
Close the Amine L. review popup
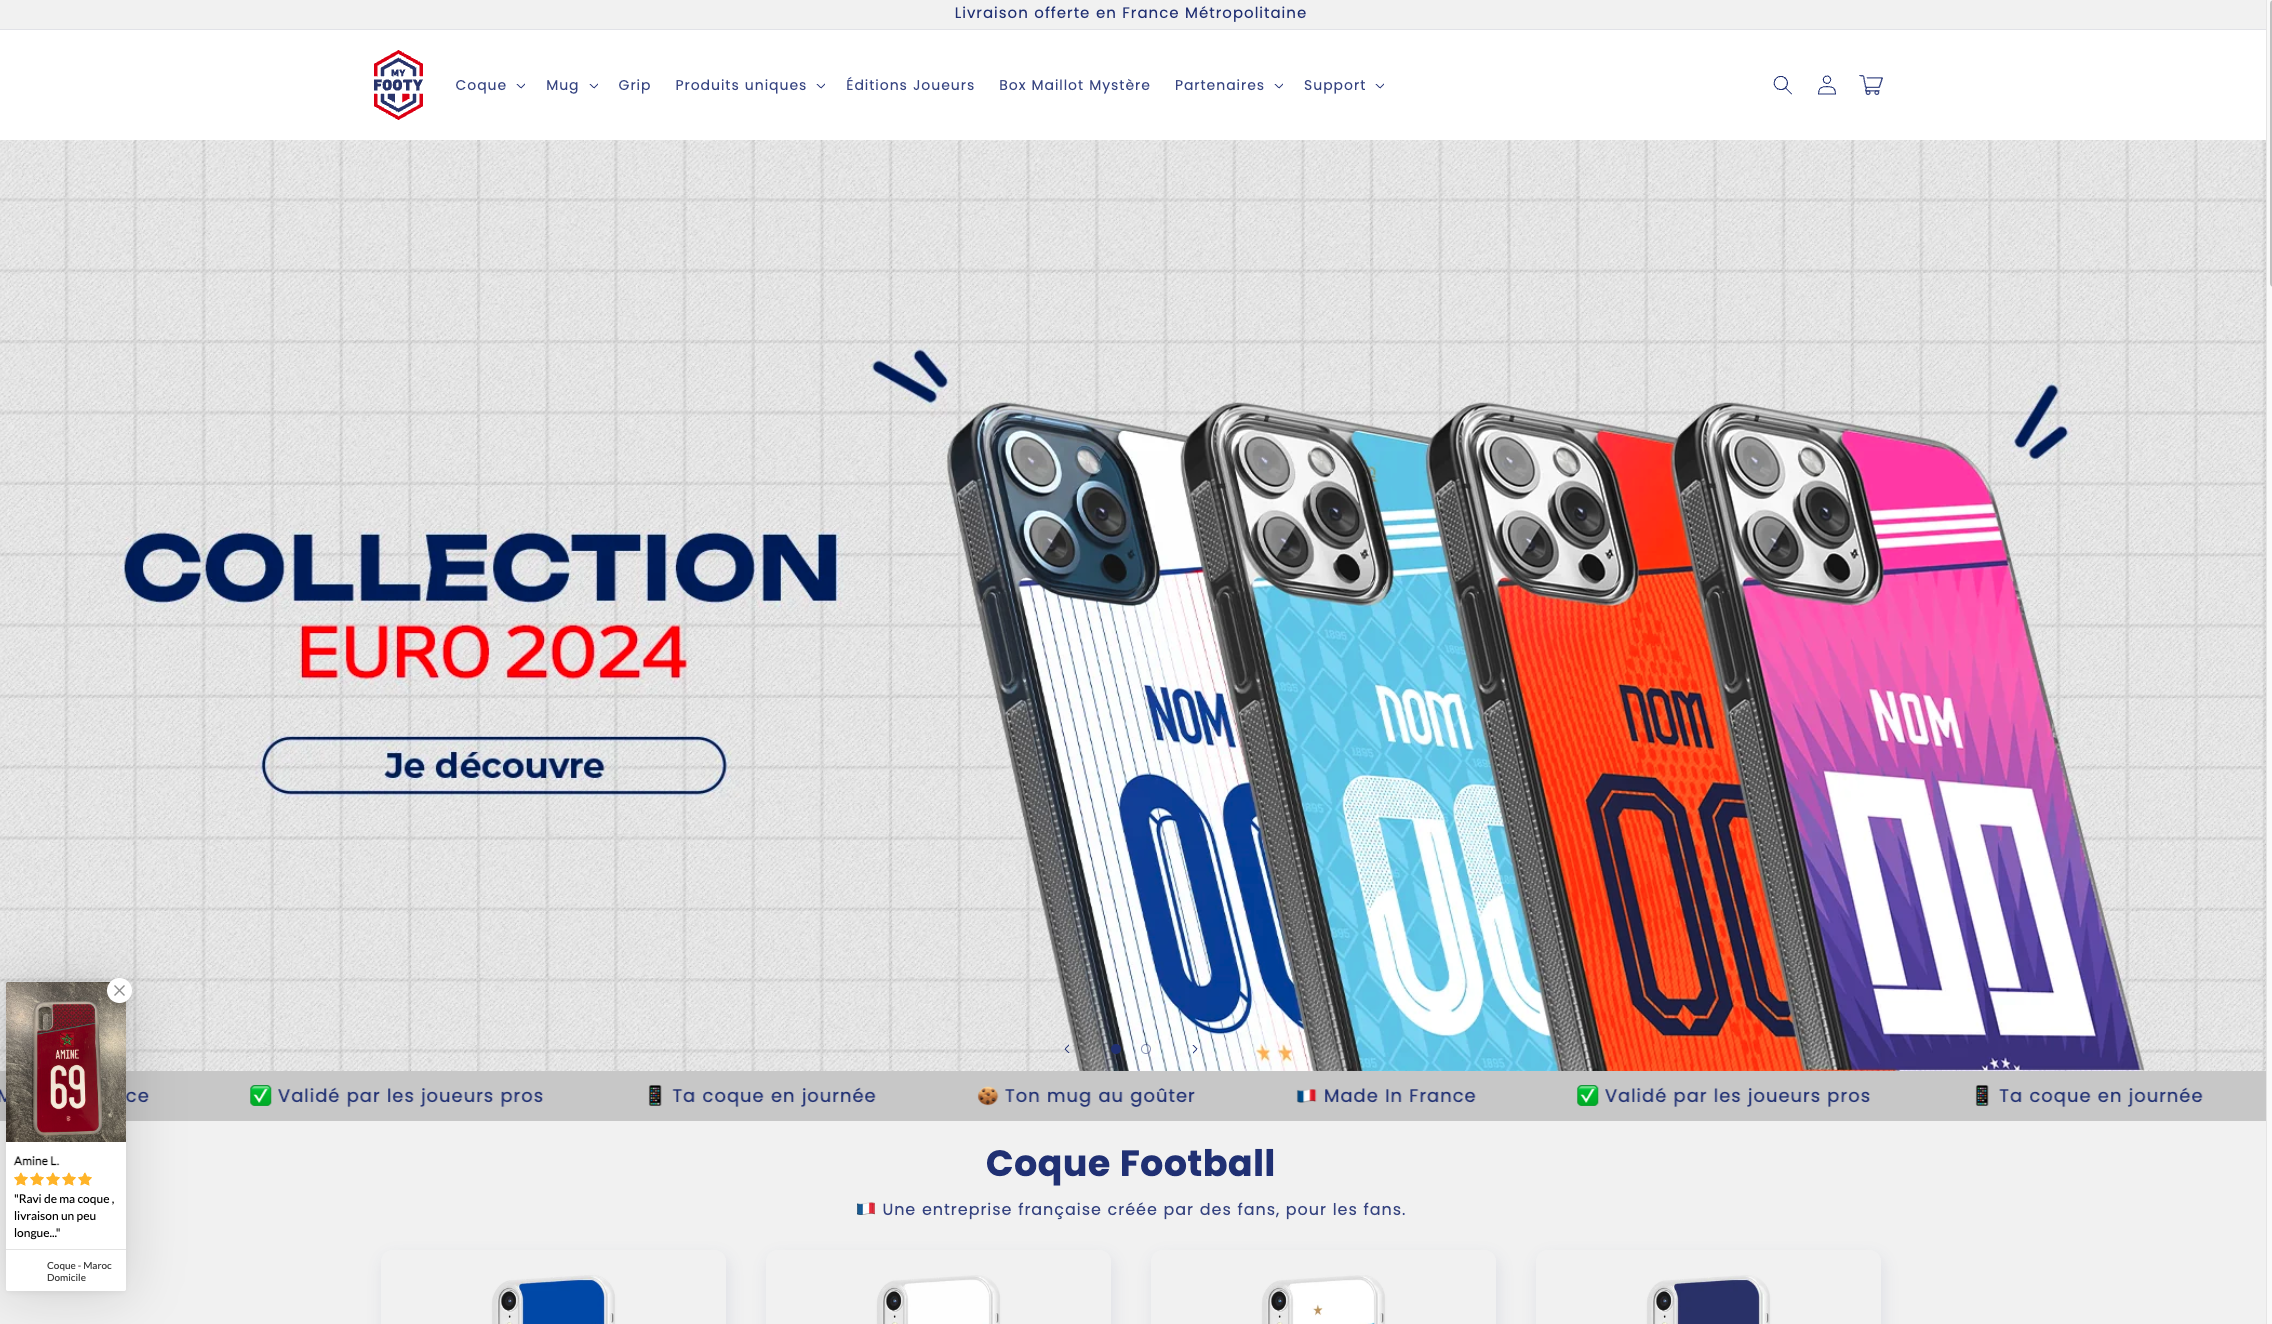120,991
